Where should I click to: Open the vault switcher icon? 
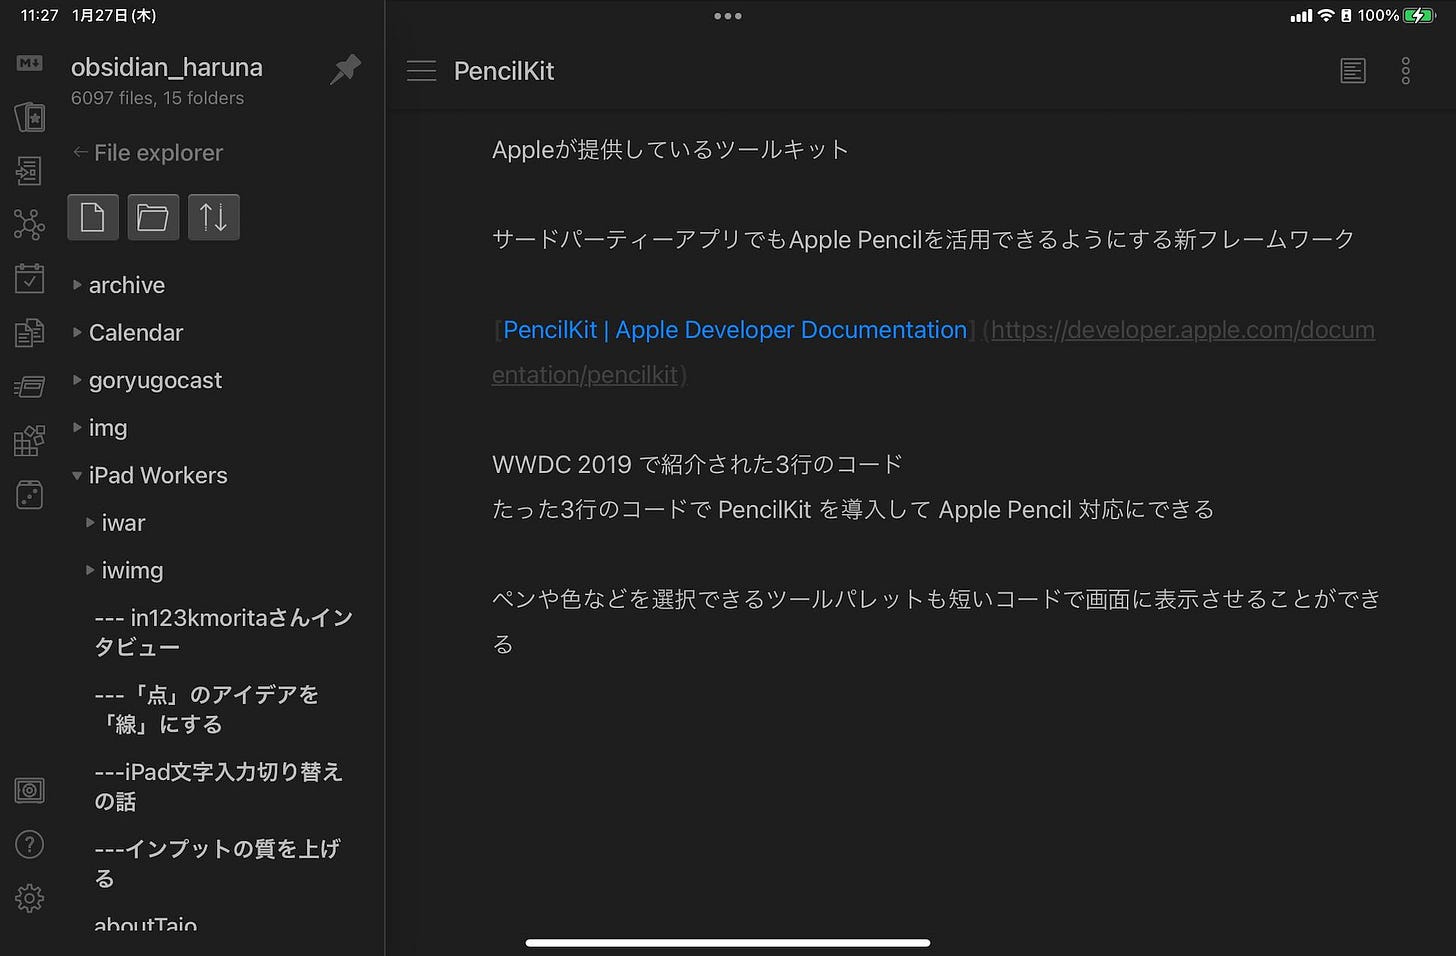point(29,791)
